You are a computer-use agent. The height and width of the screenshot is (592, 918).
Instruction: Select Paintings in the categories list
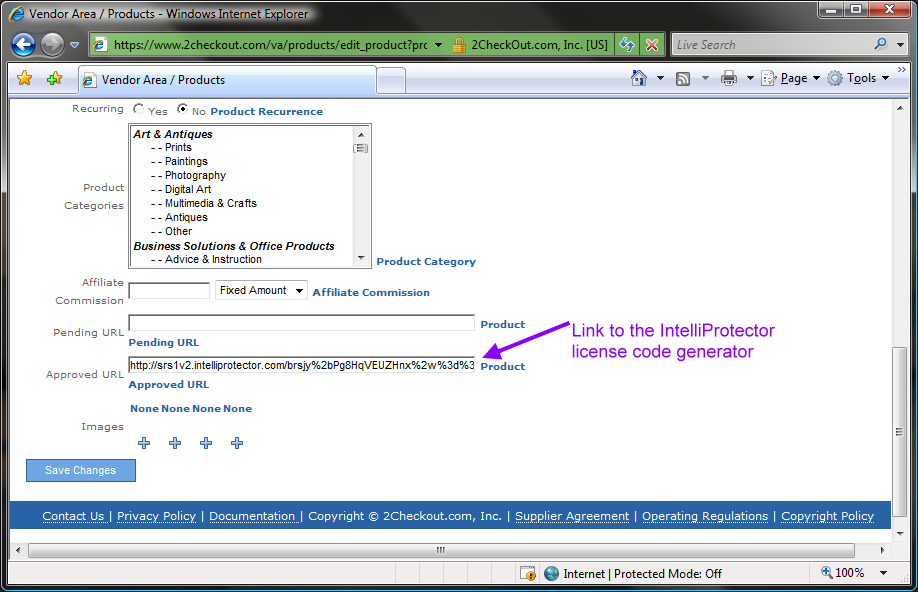pos(186,162)
